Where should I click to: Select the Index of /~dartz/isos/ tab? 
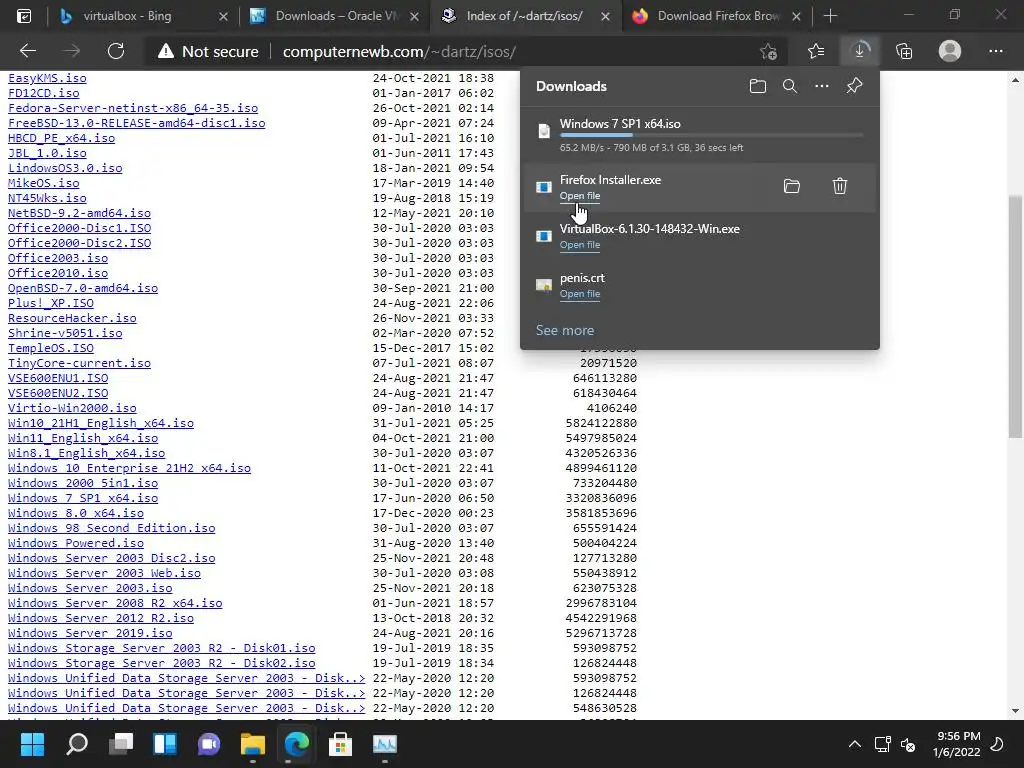pos(524,16)
